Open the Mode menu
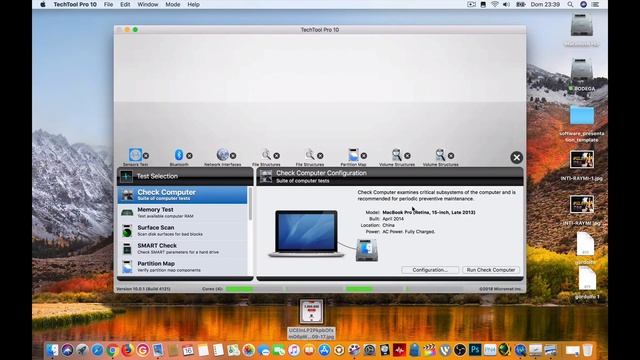Image resolution: width=640 pixels, height=360 pixels. (173, 4)
